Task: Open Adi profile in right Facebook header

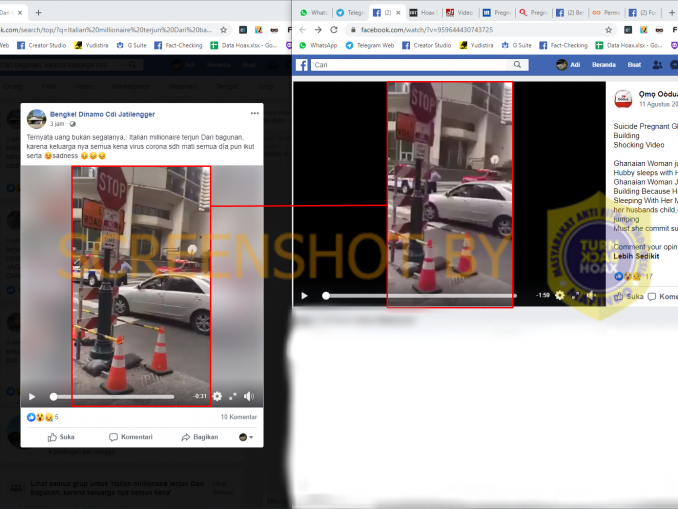Action: coord(568,65)
